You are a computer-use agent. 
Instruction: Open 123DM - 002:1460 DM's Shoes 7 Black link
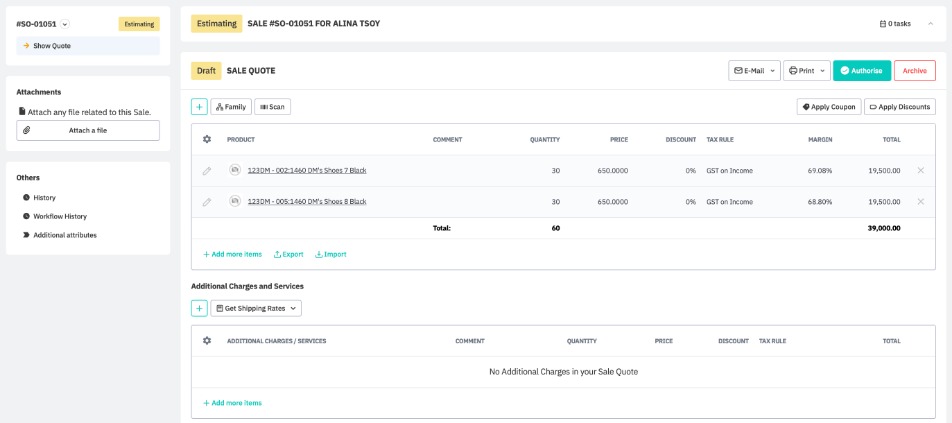pos(306,171)
